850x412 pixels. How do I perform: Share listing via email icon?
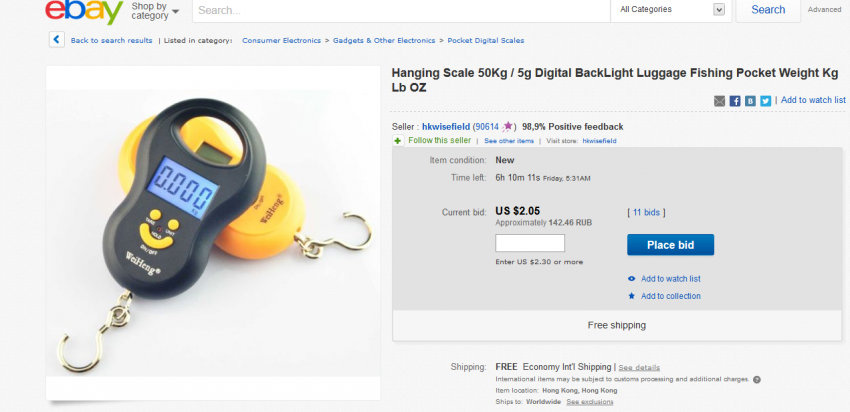[720, 101]
